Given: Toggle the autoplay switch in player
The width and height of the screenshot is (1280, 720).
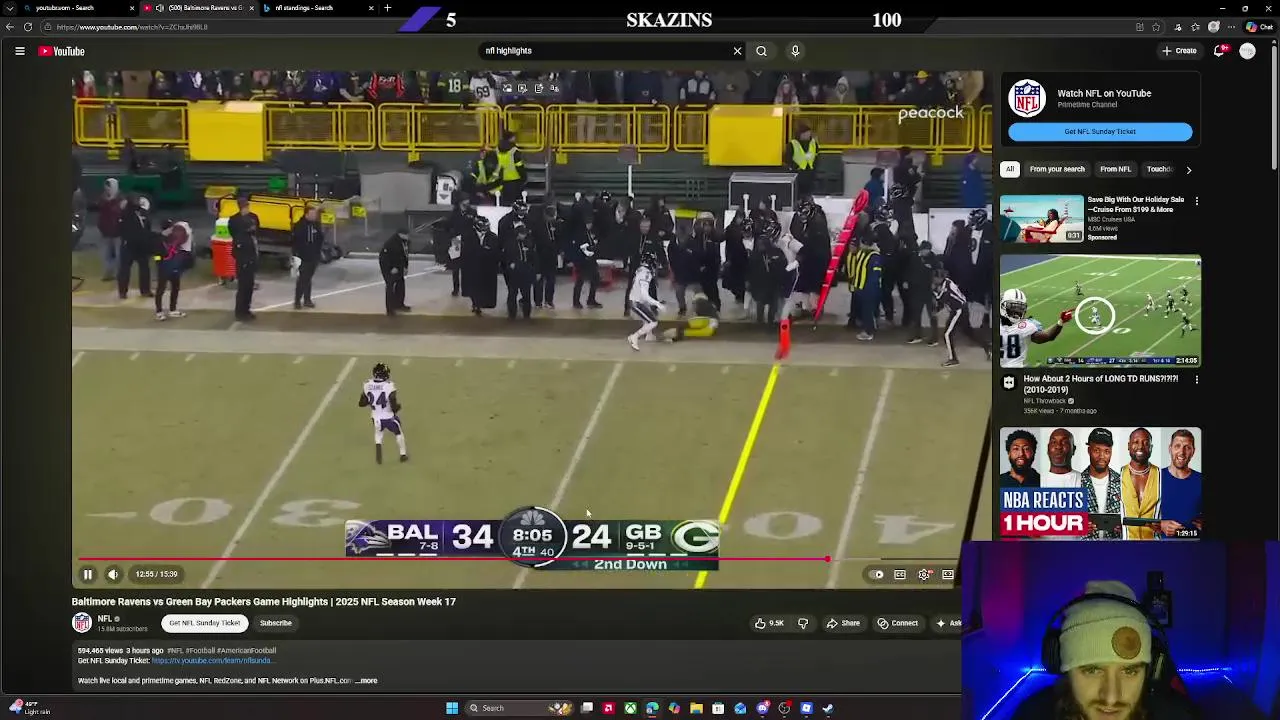Looking at the screenshot, I should (x=877, y=574).
